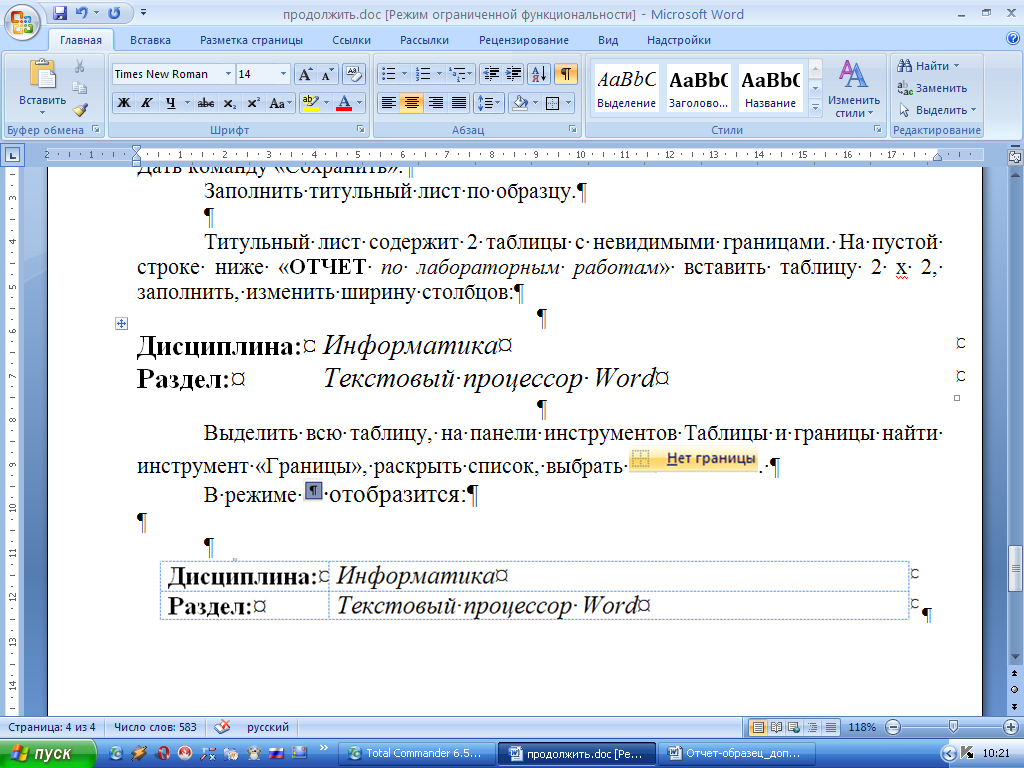Screen dimensions: 1024x768
Task: Click zoom out minus button
Action: (x=893, y=727)
